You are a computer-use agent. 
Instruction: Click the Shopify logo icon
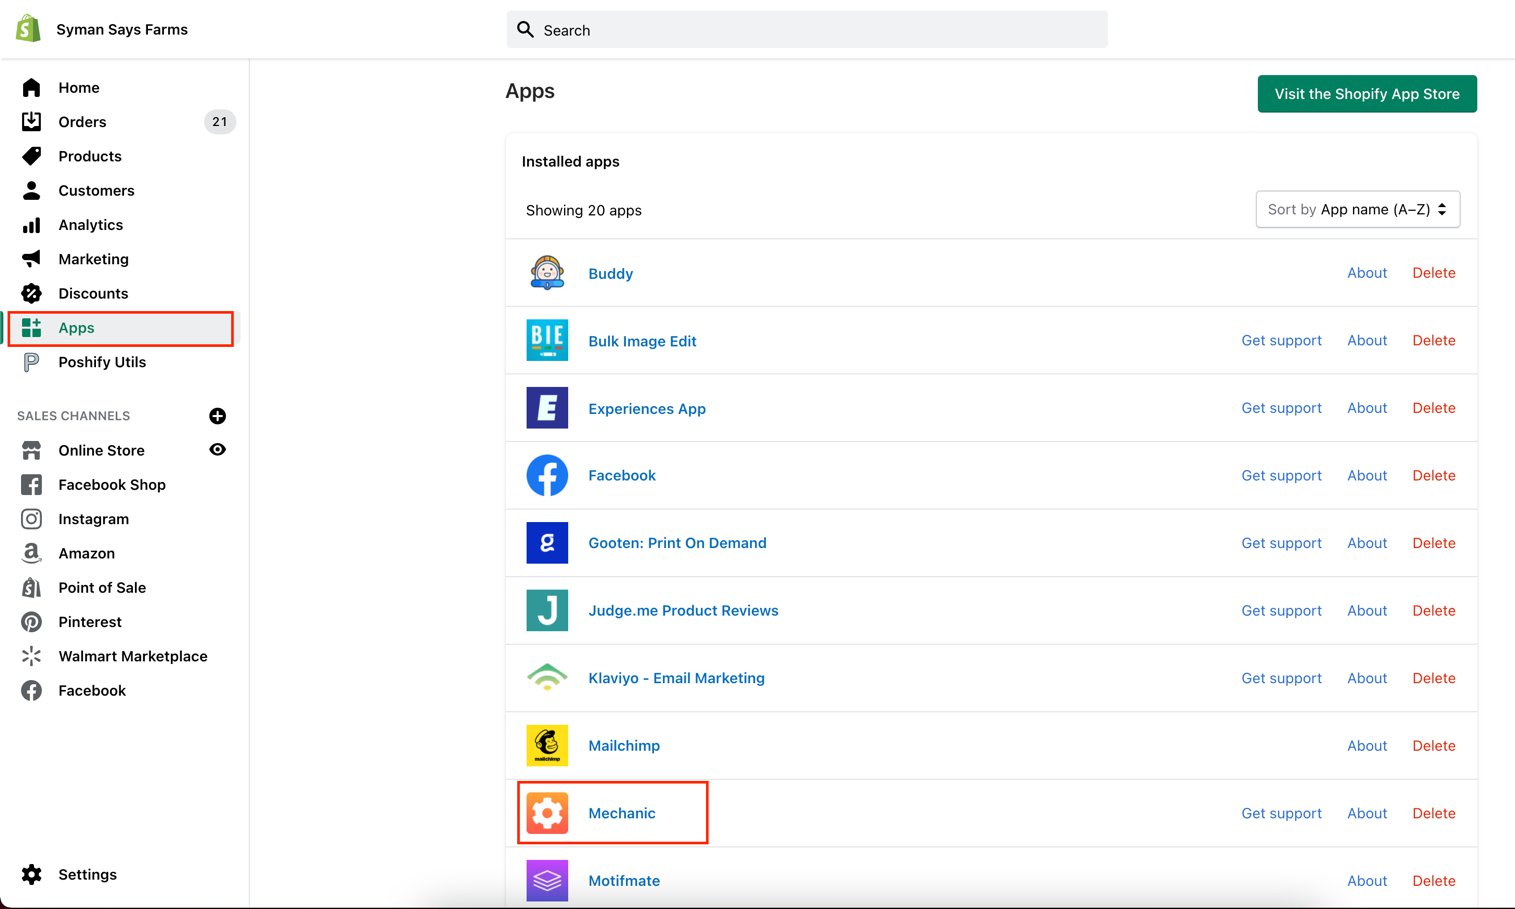(x=29, y=29)
